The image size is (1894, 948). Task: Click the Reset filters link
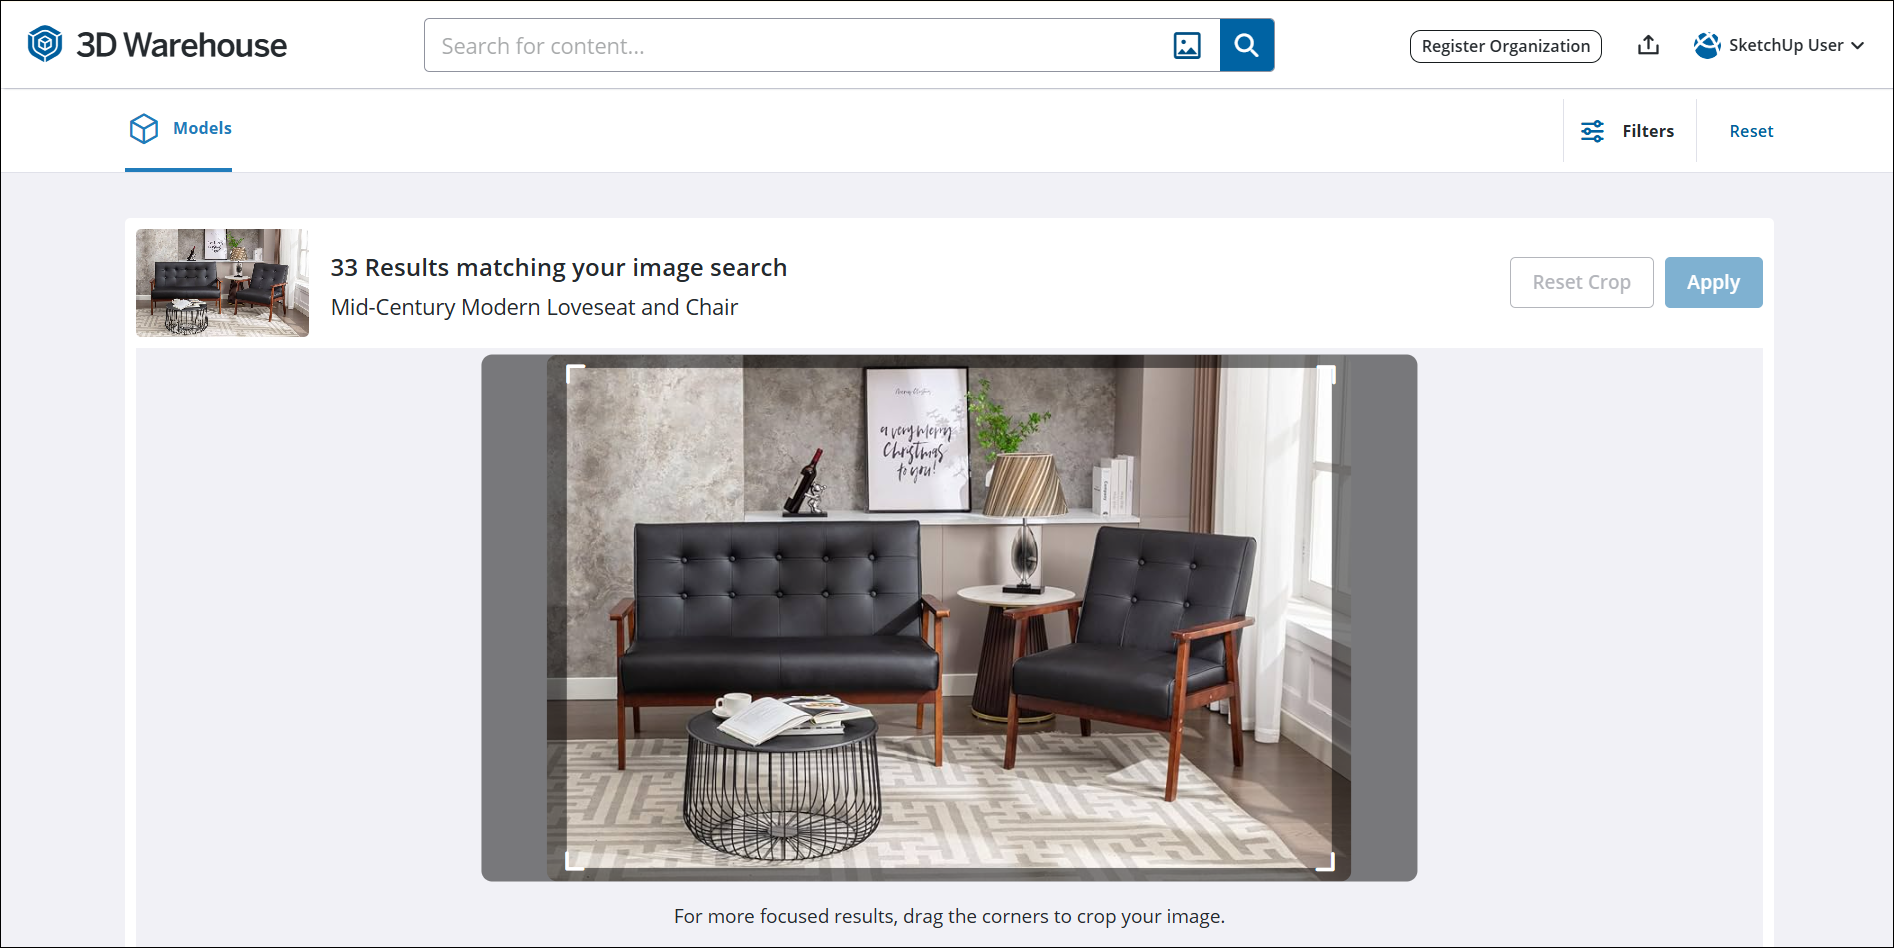pyautogui.click(x=1751, y=131)
